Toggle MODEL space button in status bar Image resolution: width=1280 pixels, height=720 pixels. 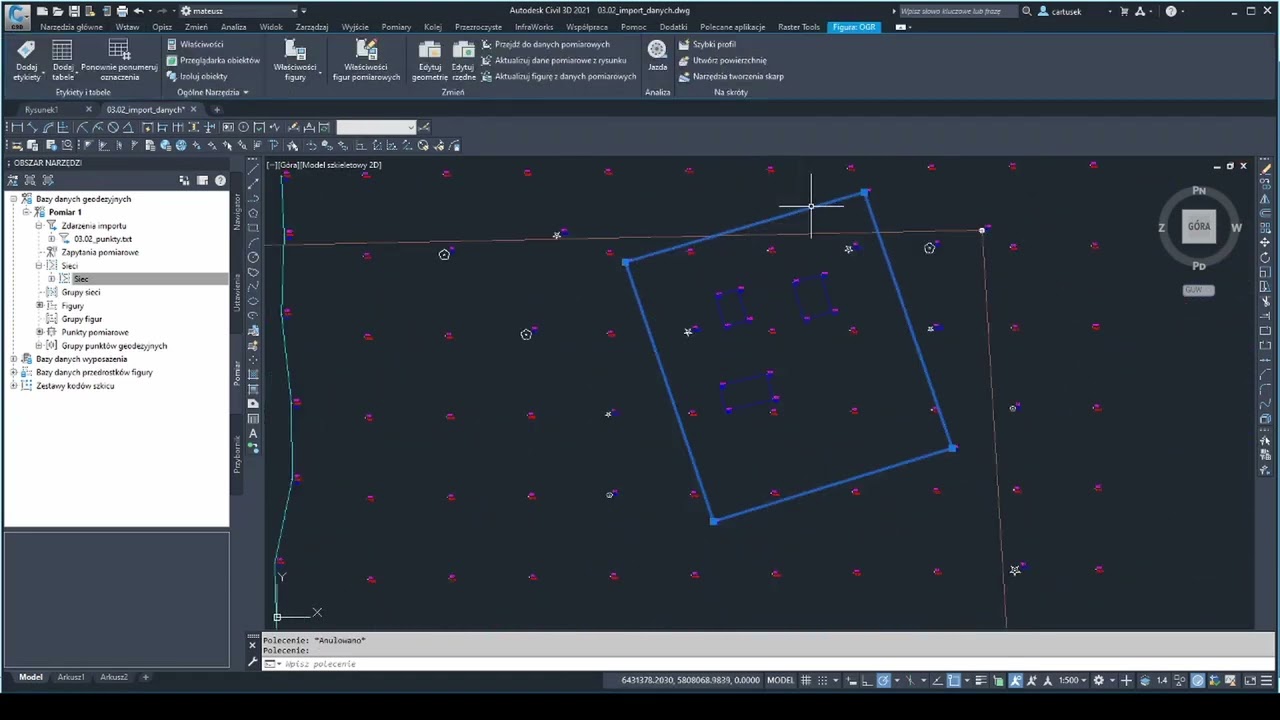[780, 680]
